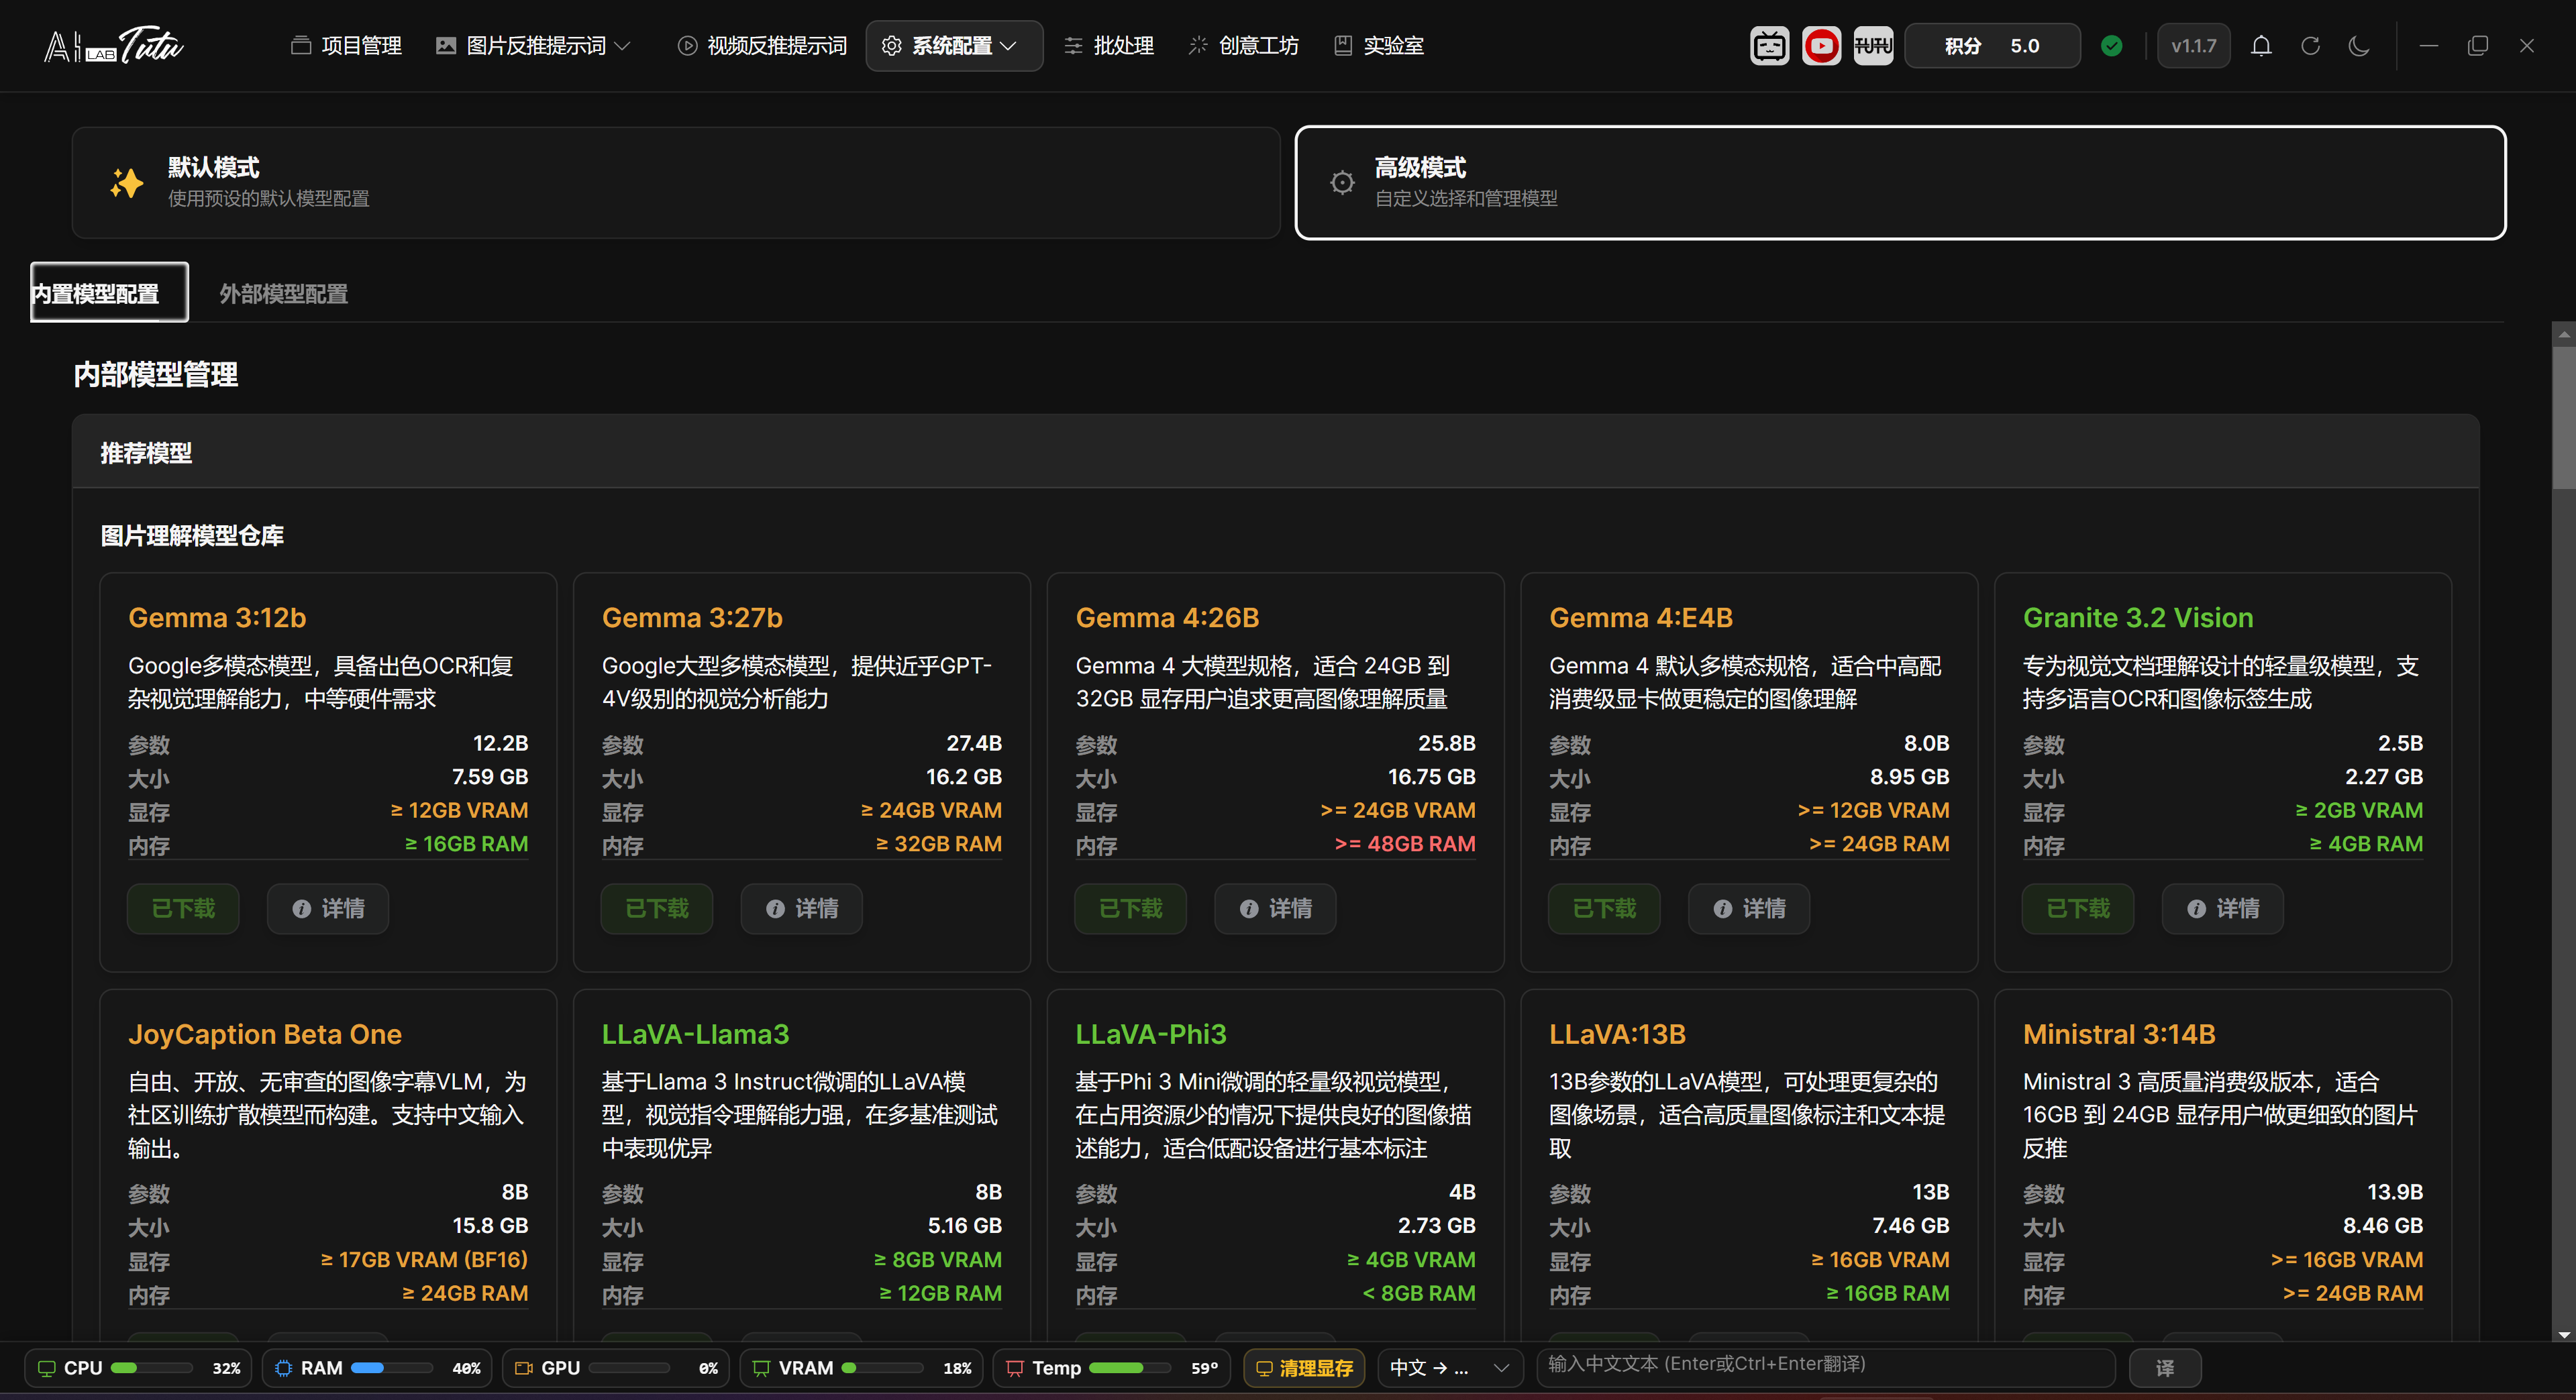Viewport: 2576px width, 1400px height.
Task: Click the < 8GB RAM value on LLaVA-Phi3
Action: (x=1419, y=1294)
